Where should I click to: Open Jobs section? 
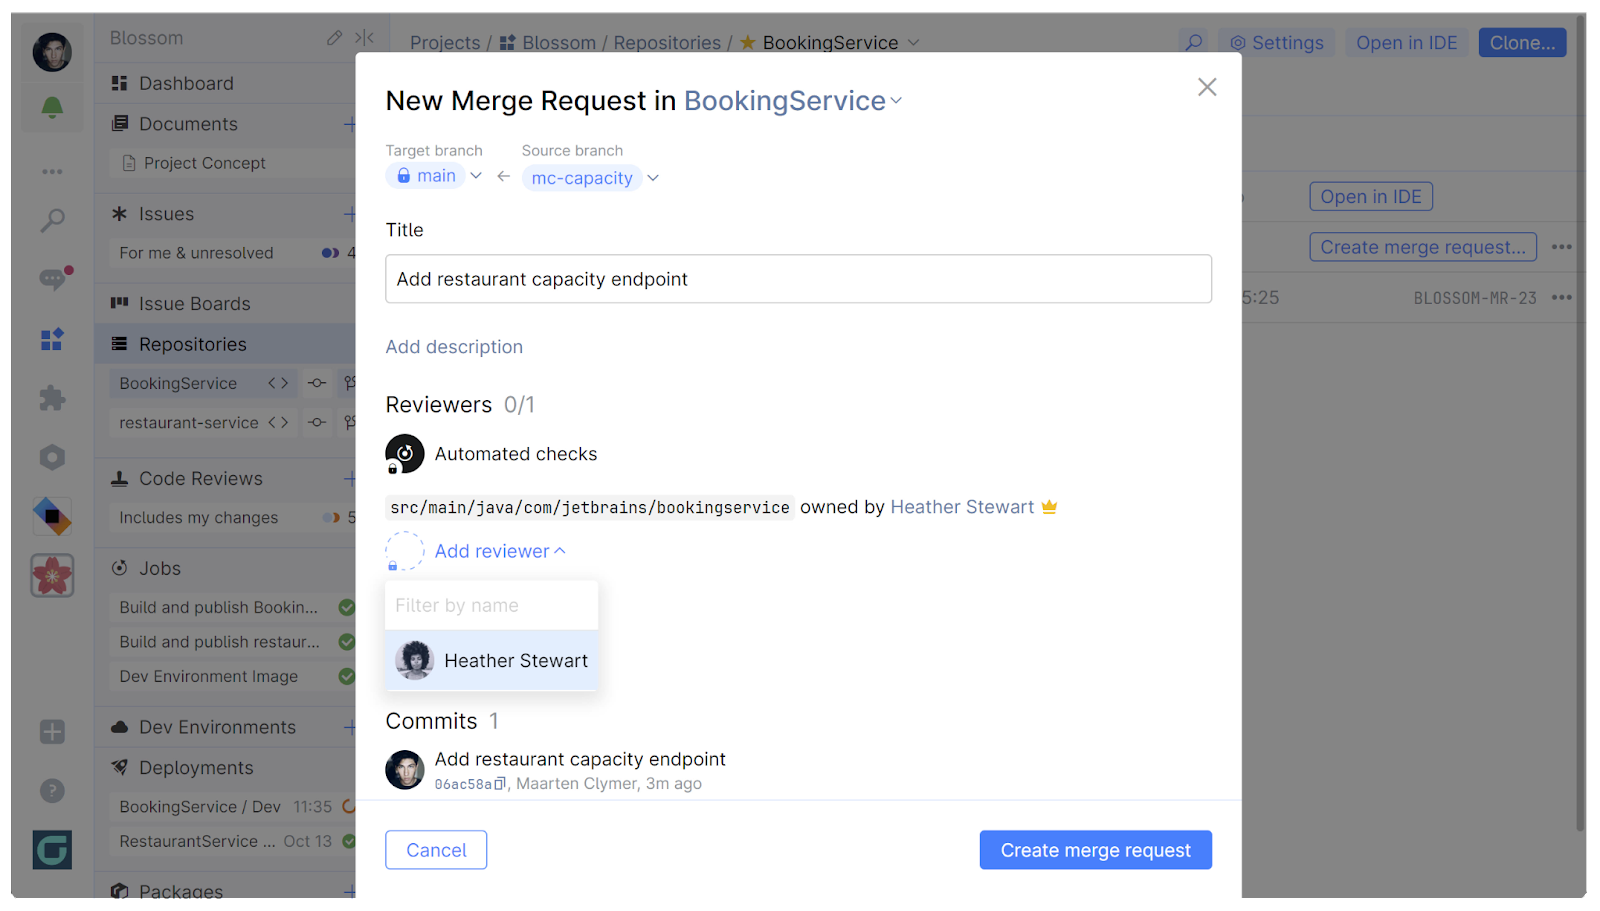tap(160, 568)
